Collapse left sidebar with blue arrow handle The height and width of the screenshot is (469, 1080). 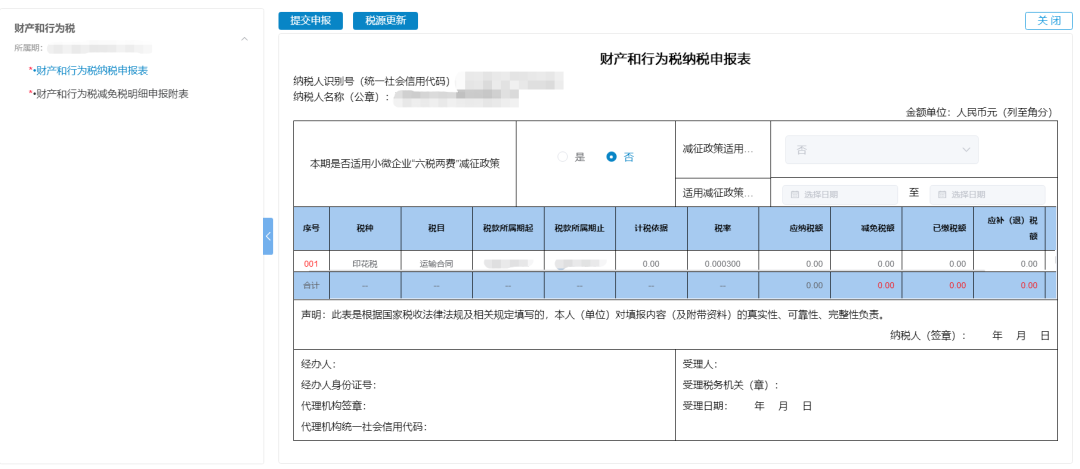(268, 236)
